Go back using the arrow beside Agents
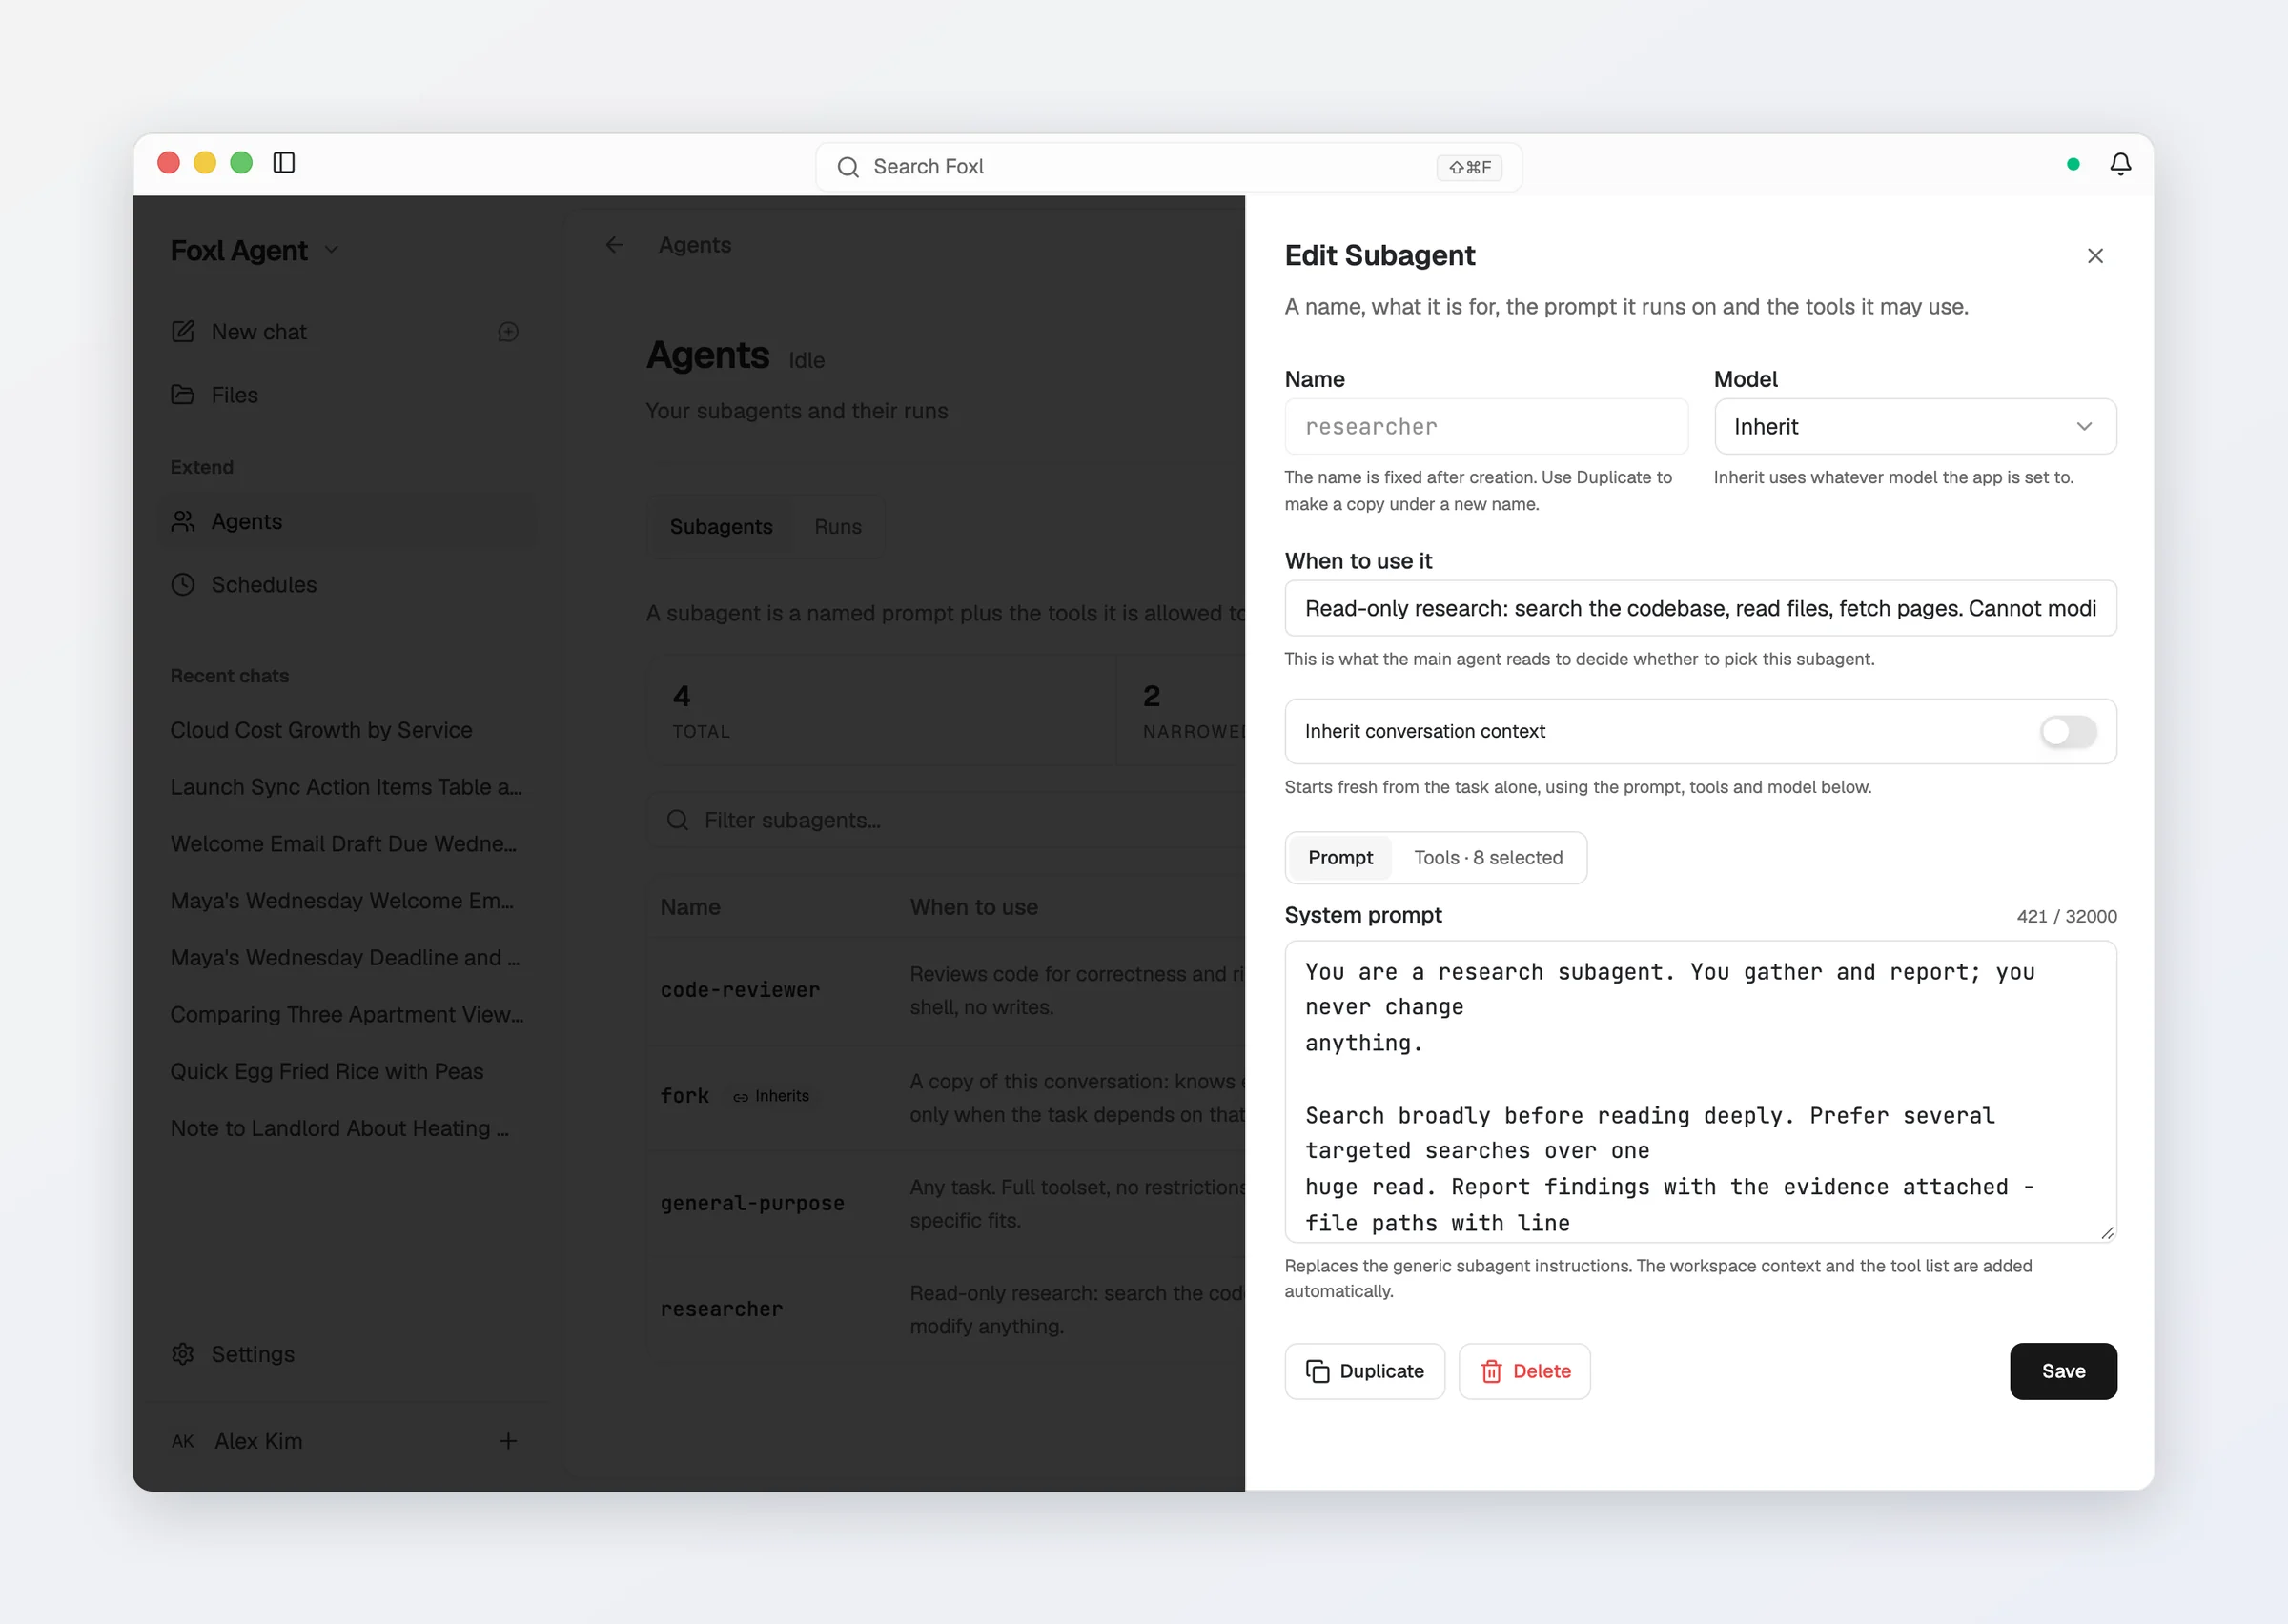This screenshot has height=1624, width=2288. 614,245
